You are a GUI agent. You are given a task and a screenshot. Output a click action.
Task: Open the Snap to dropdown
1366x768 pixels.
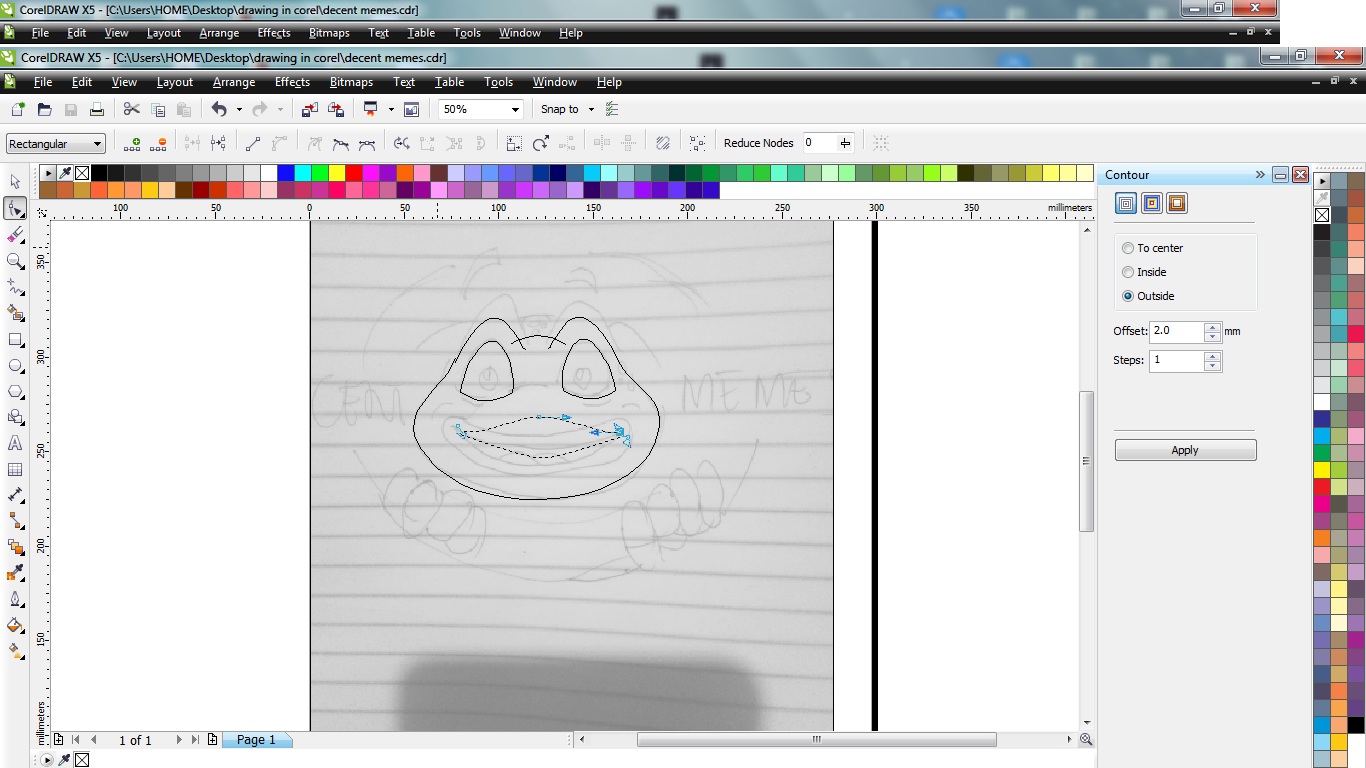pyautogui.click(x=591, y=109)
